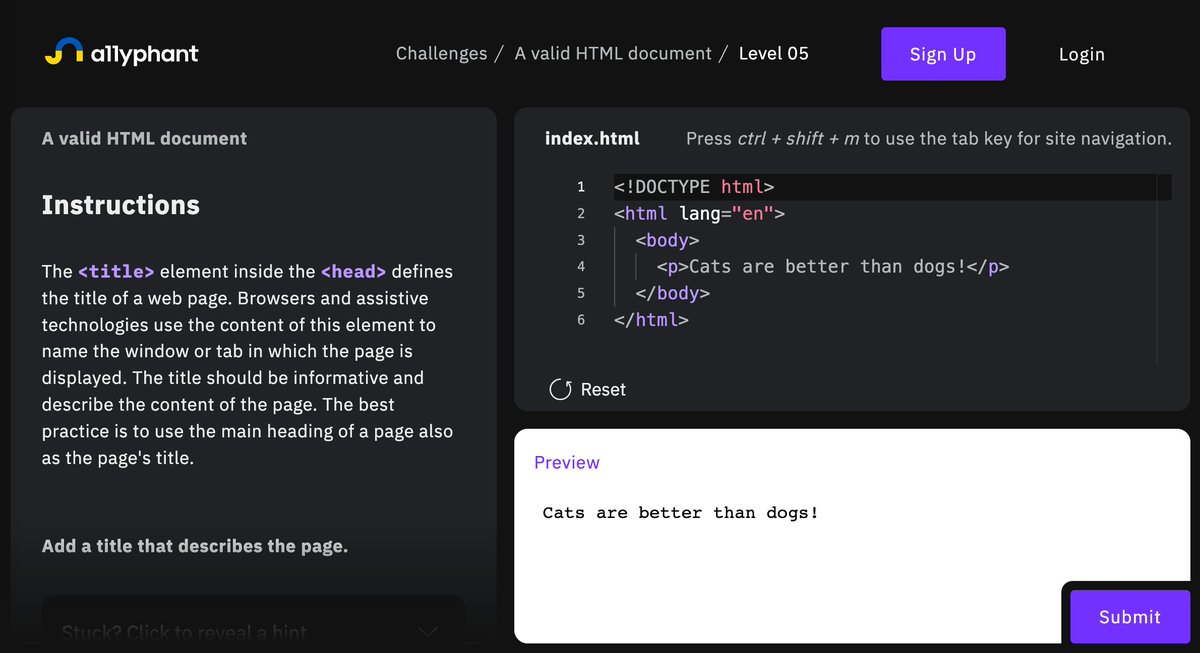This screenshot has width=1200, height=653.
Task: Click line number 6 in the gutter
Action: [x=580, y=320]
